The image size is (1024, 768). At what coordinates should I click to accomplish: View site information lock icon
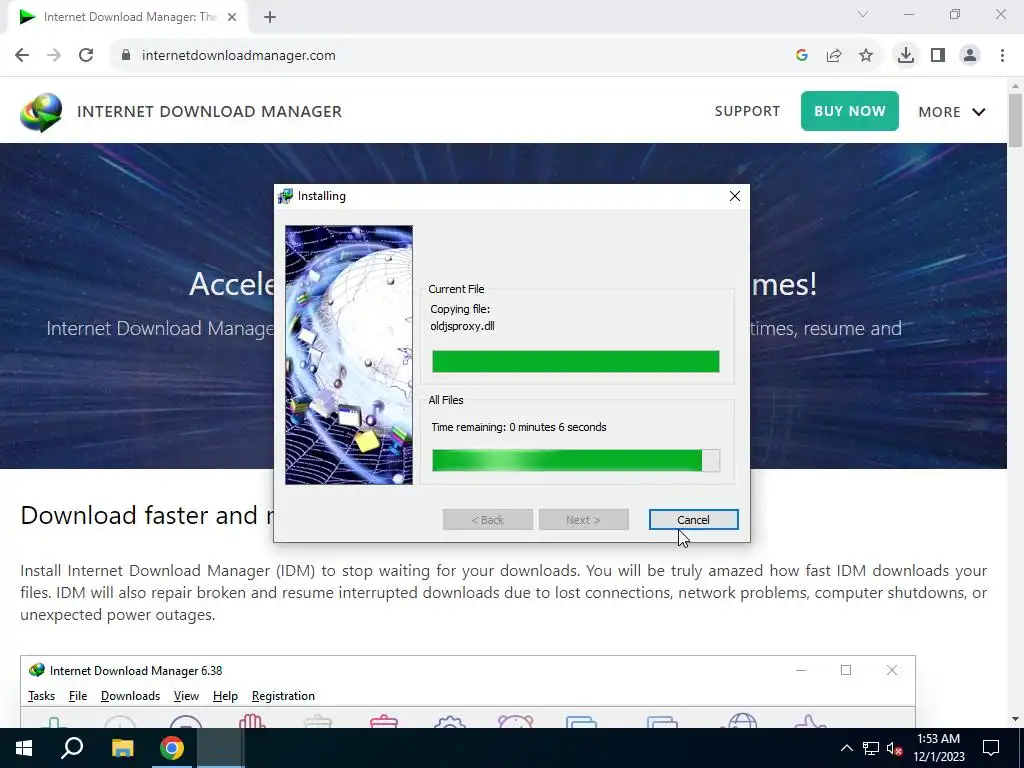[x=126, y=56]
